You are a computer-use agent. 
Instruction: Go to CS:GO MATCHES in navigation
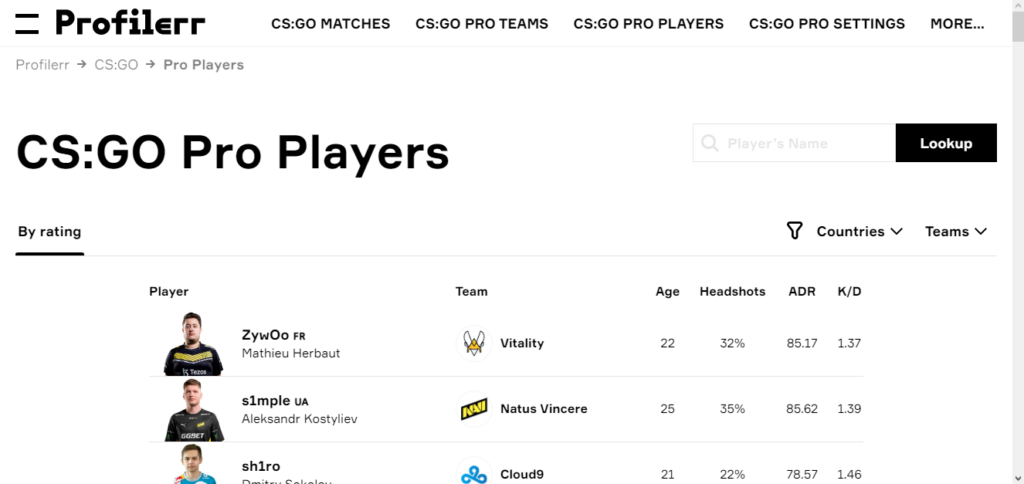(330, 23)
